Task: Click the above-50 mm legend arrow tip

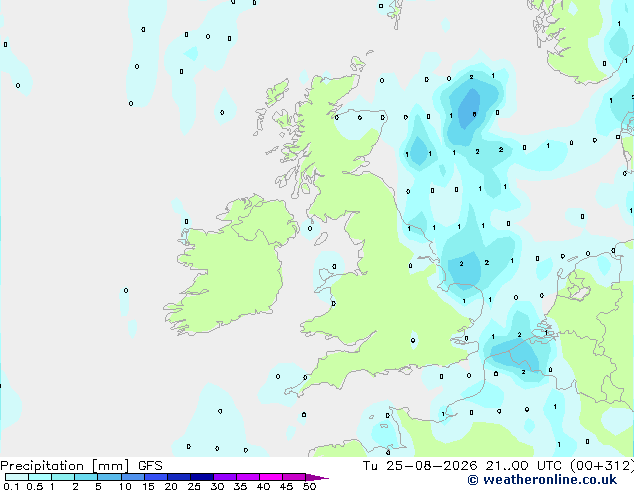Action: coord(317,477)
